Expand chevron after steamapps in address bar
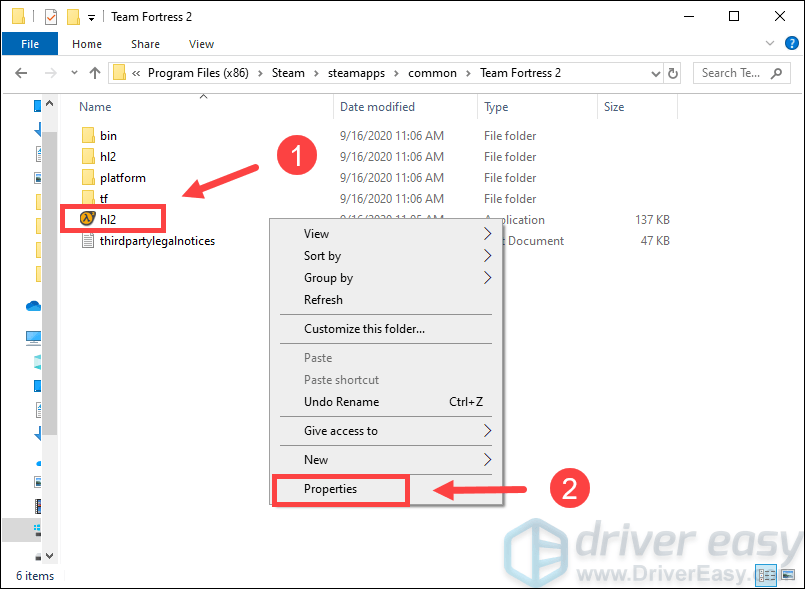 396,73
